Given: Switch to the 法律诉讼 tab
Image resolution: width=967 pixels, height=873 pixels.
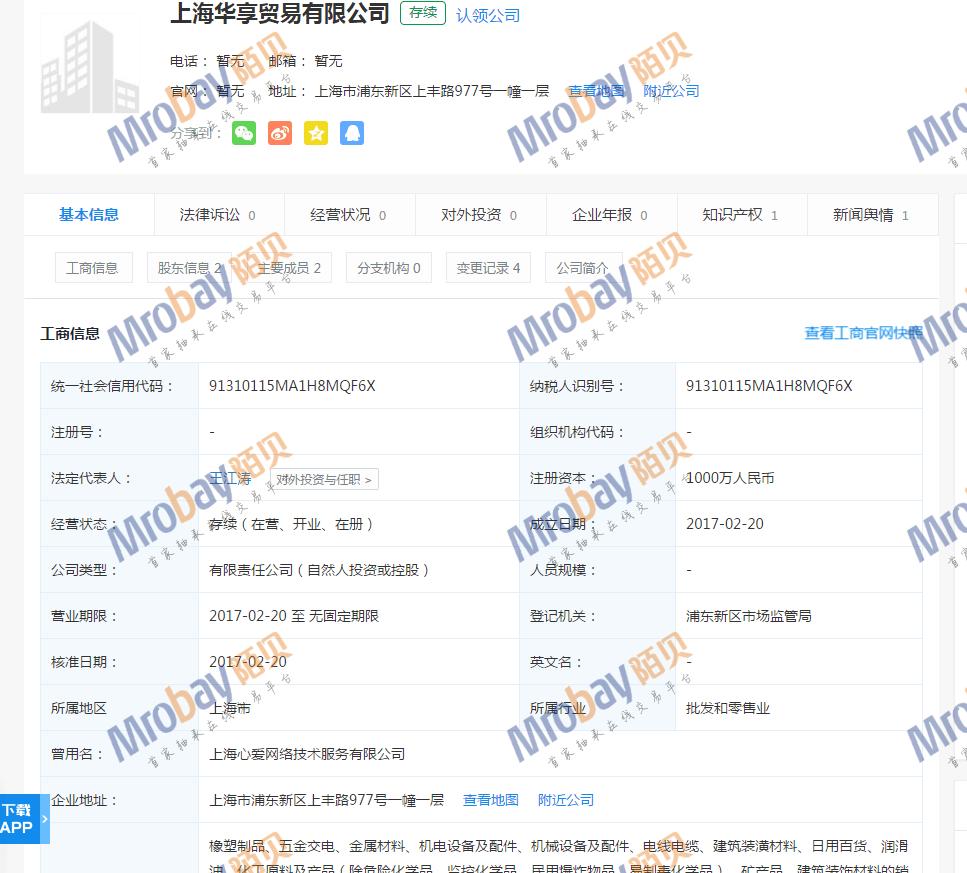Looking at the screenshot, I should point(217,215).
